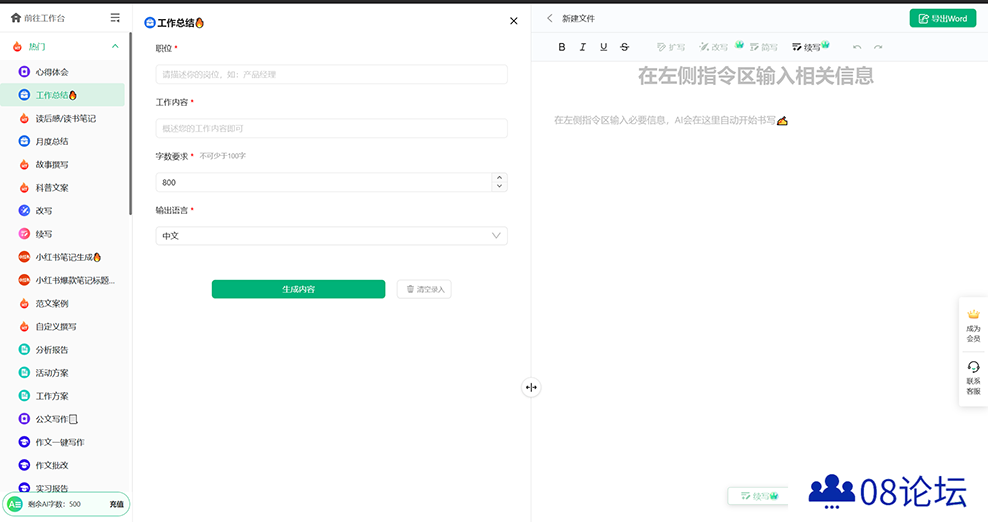
Task: Open the 输出语言 dropdown showing 中文
Action: [331, 236]
